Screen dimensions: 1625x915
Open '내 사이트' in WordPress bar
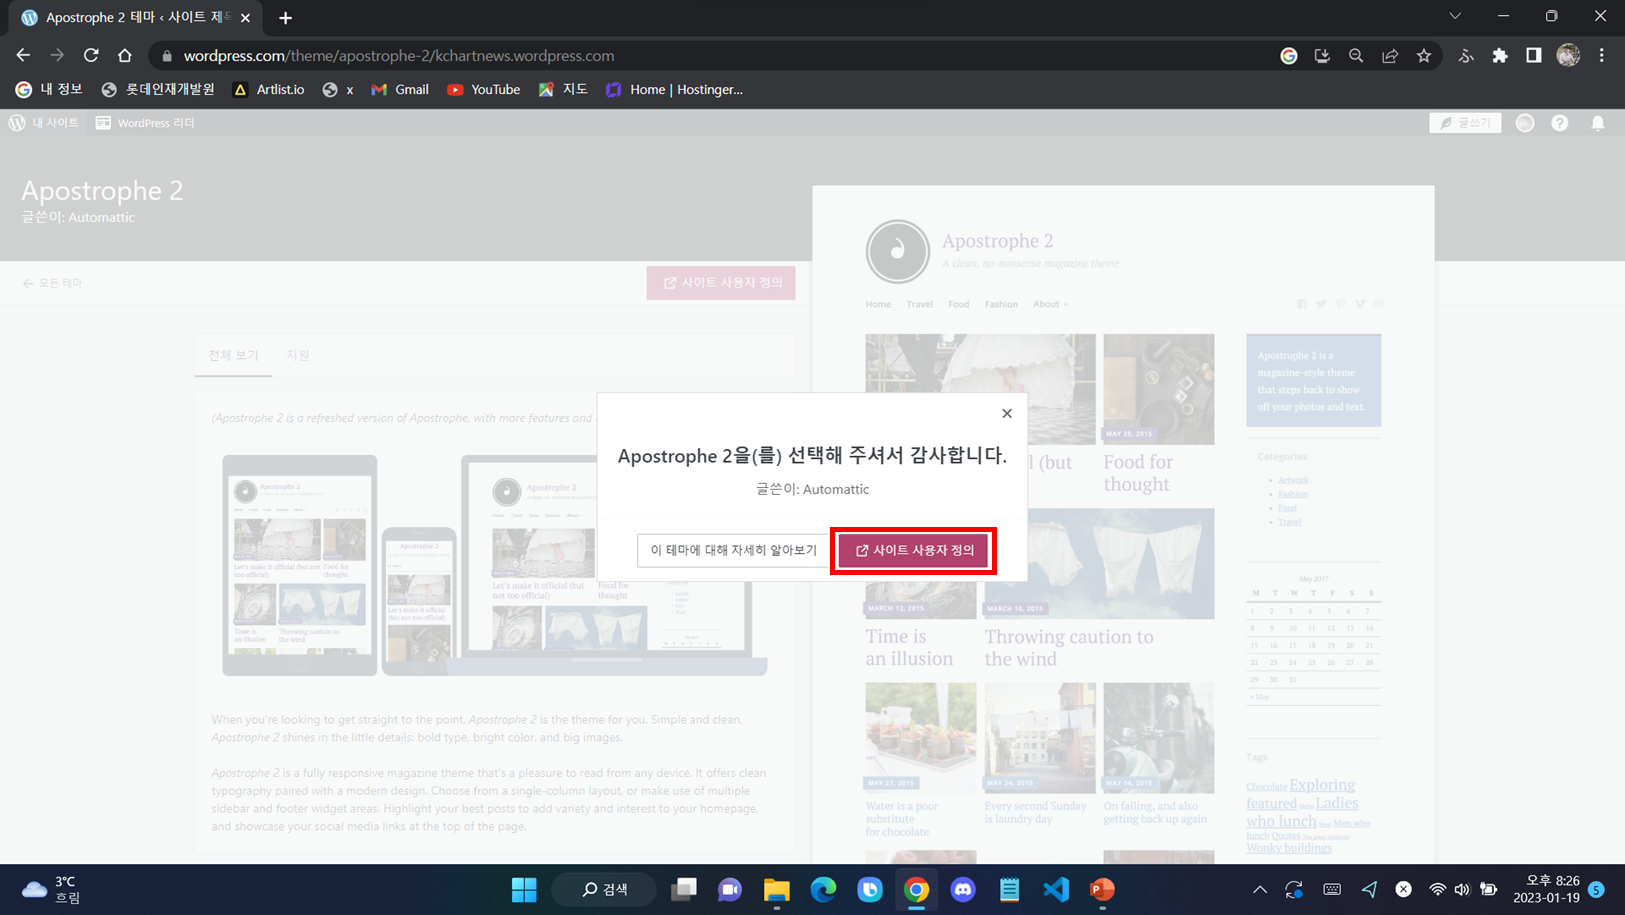coord(44,123)
